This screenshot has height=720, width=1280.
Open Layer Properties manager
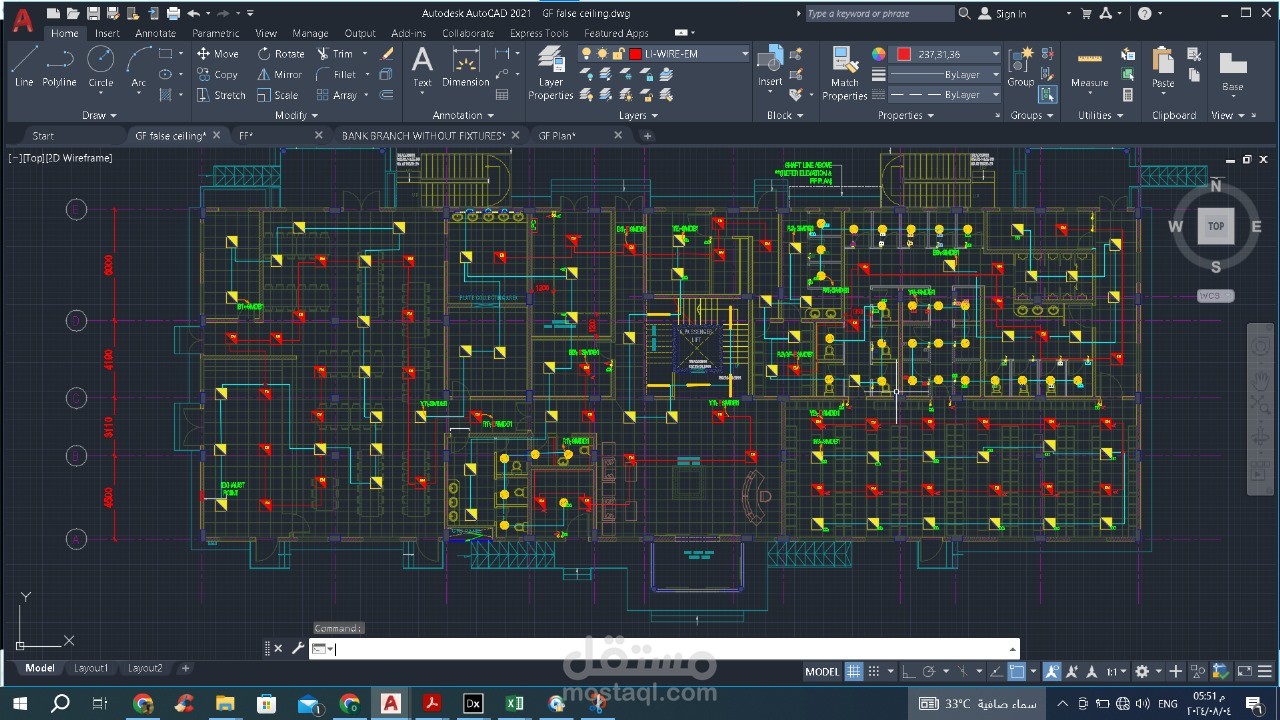point(551,73)
